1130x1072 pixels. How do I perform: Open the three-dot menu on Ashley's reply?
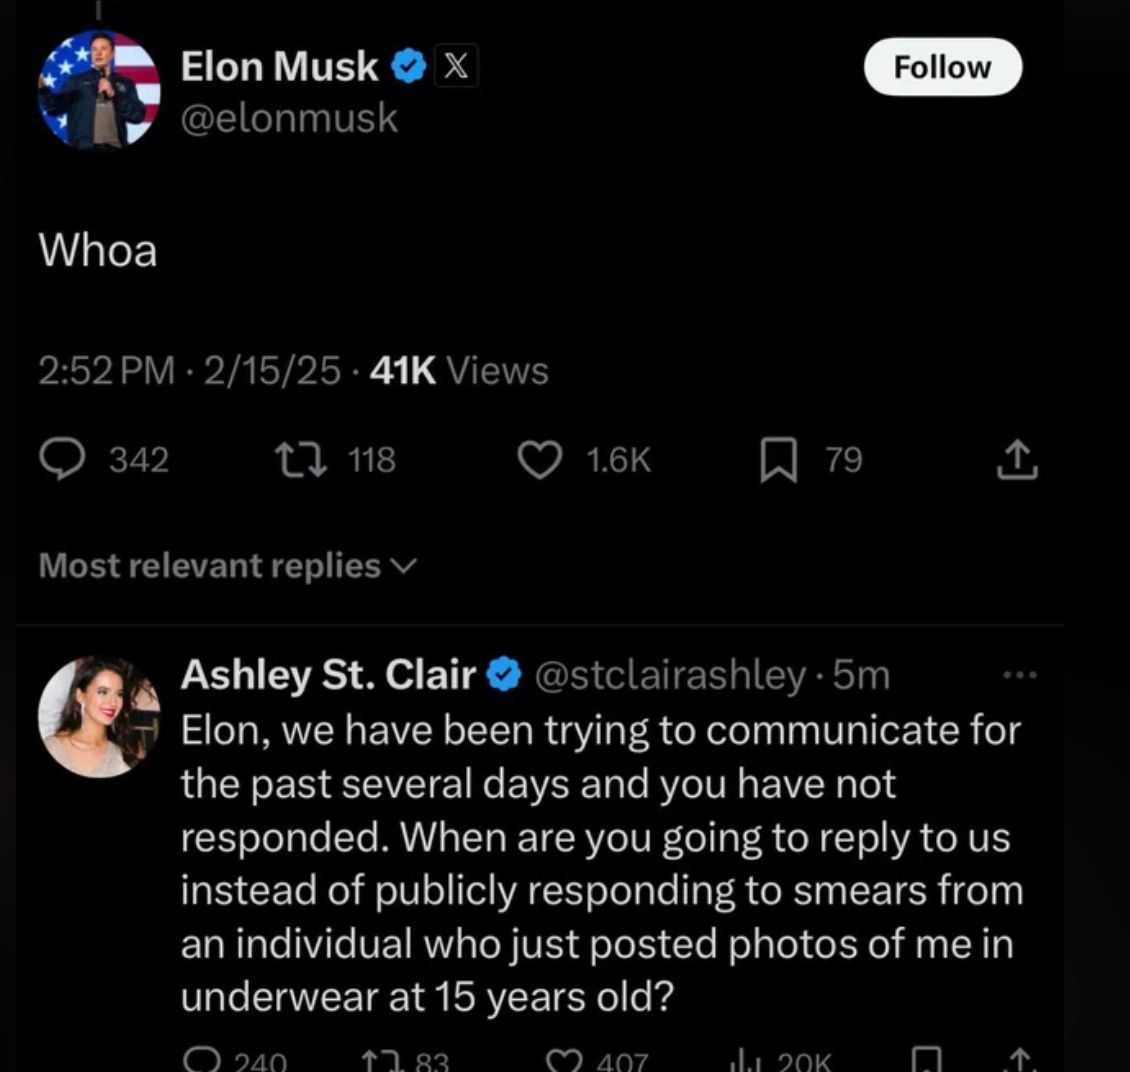1020,676
